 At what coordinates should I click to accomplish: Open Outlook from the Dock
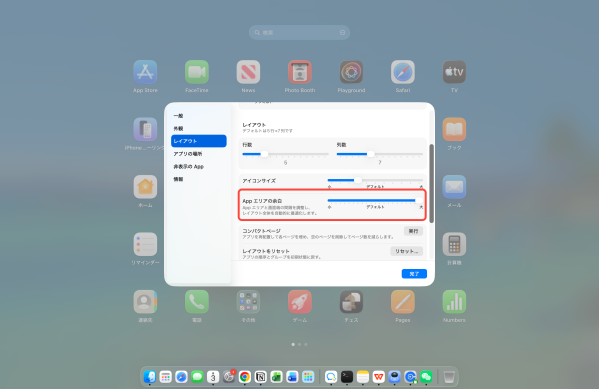pos(292,377)
